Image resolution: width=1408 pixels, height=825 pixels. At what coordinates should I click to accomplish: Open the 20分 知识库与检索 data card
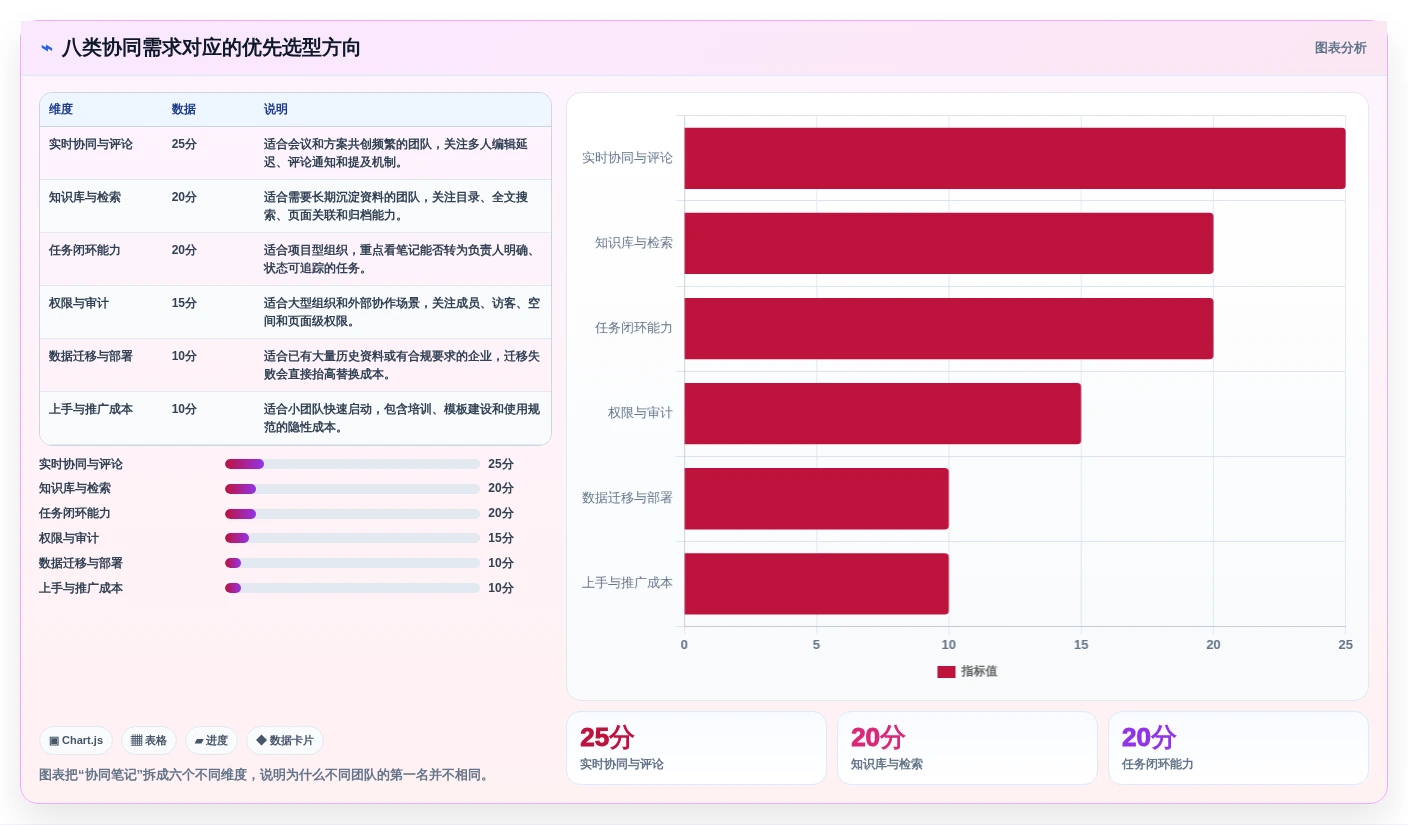[967, 748]
